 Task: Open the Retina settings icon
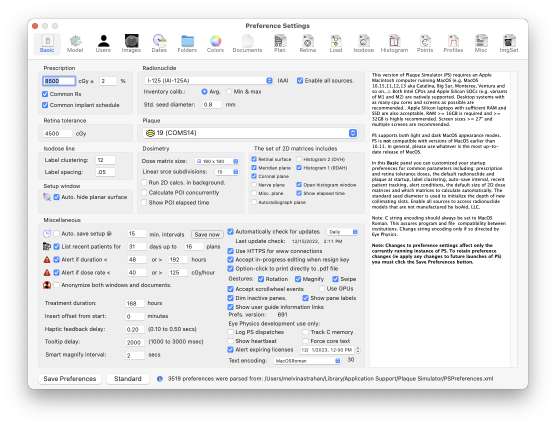pyautogui.click(x=307, y=44)
